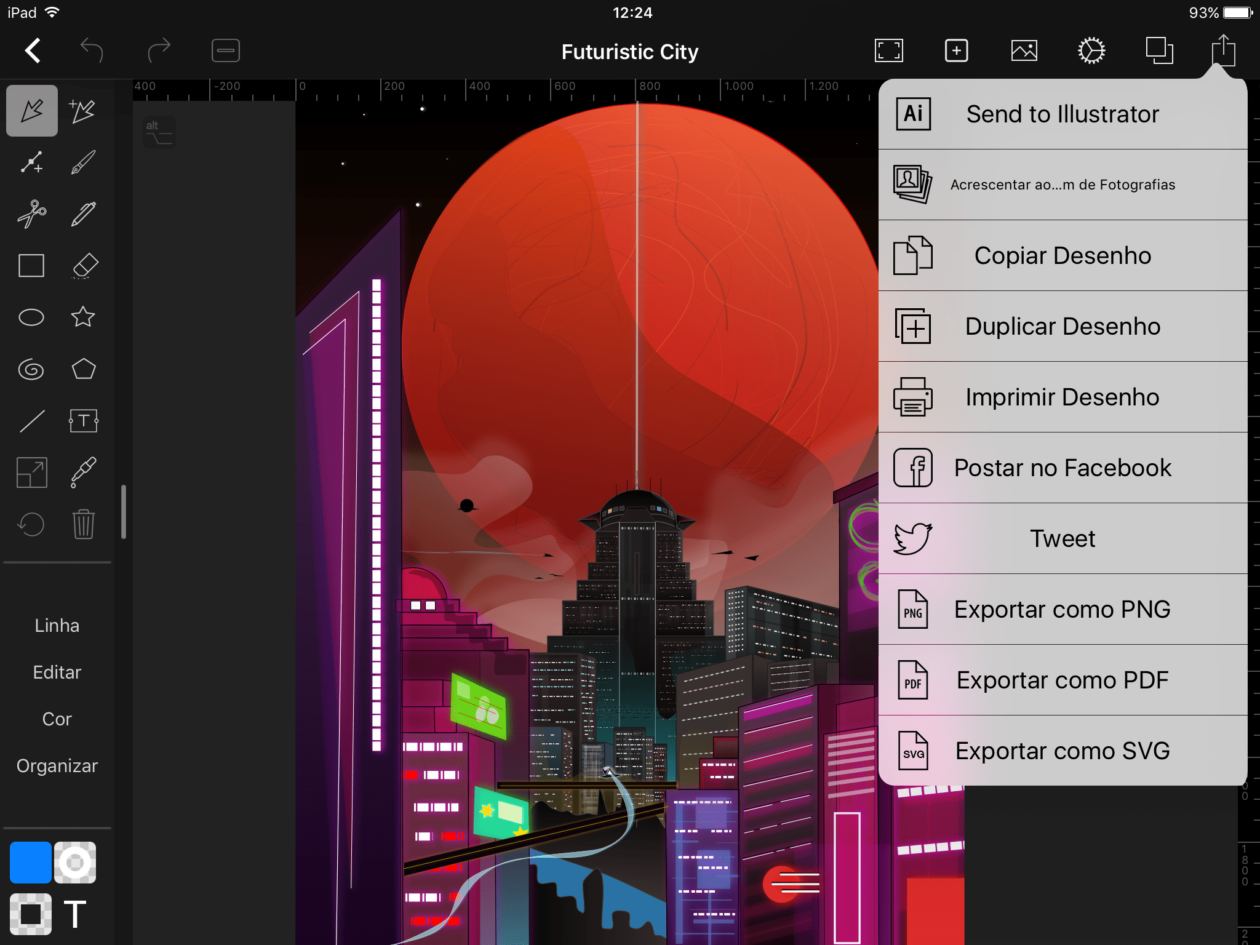The height and width of the screenshot is (945, 1260).
Task: Choose Exportar como PNG from the share menu
Action: [1062, 609]
